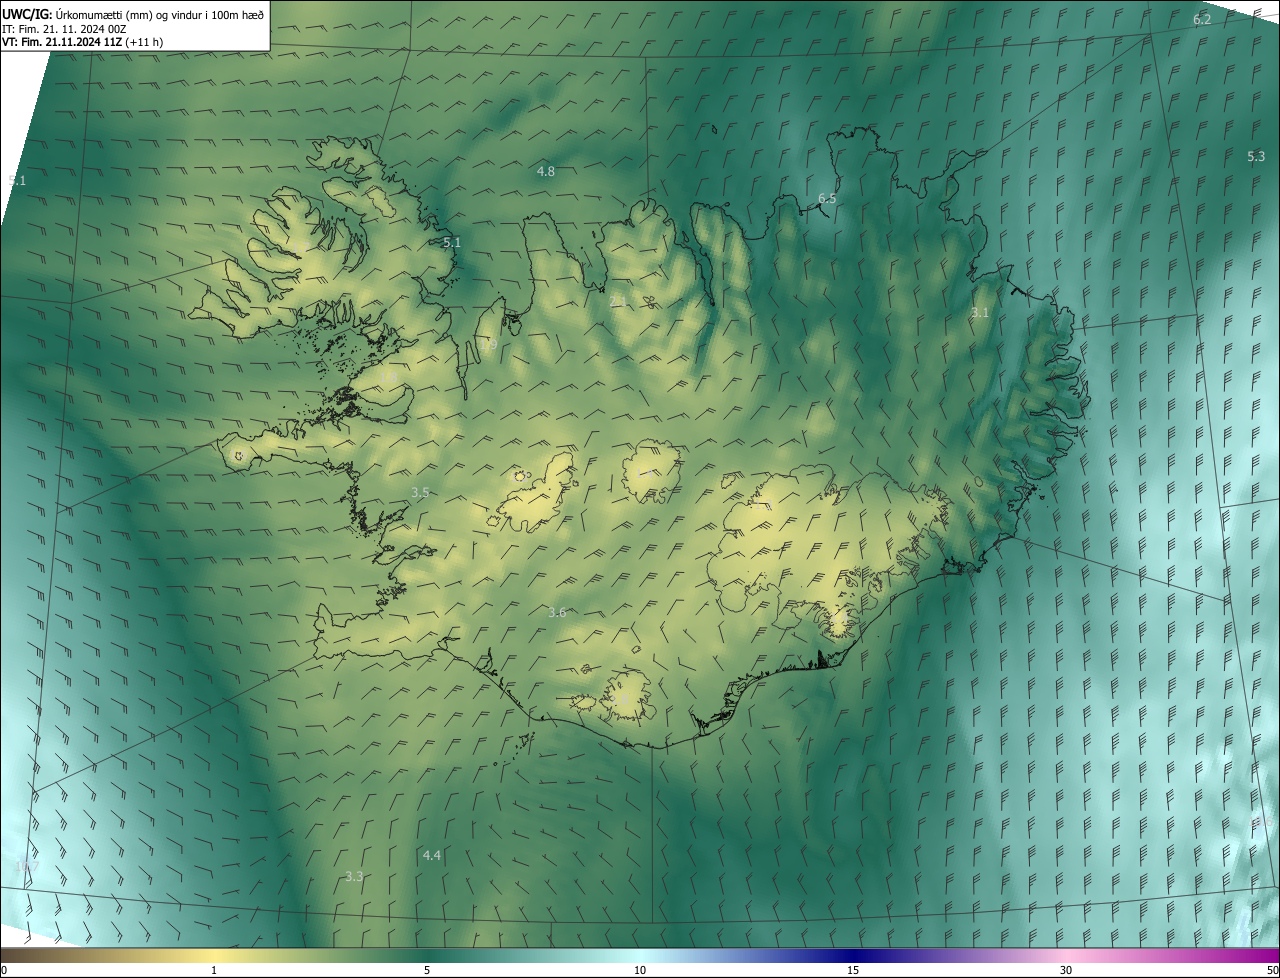This screenshot has width=1280, height=978.
Task: Click the 3.1 value on the map
Action: pos(979,313)
